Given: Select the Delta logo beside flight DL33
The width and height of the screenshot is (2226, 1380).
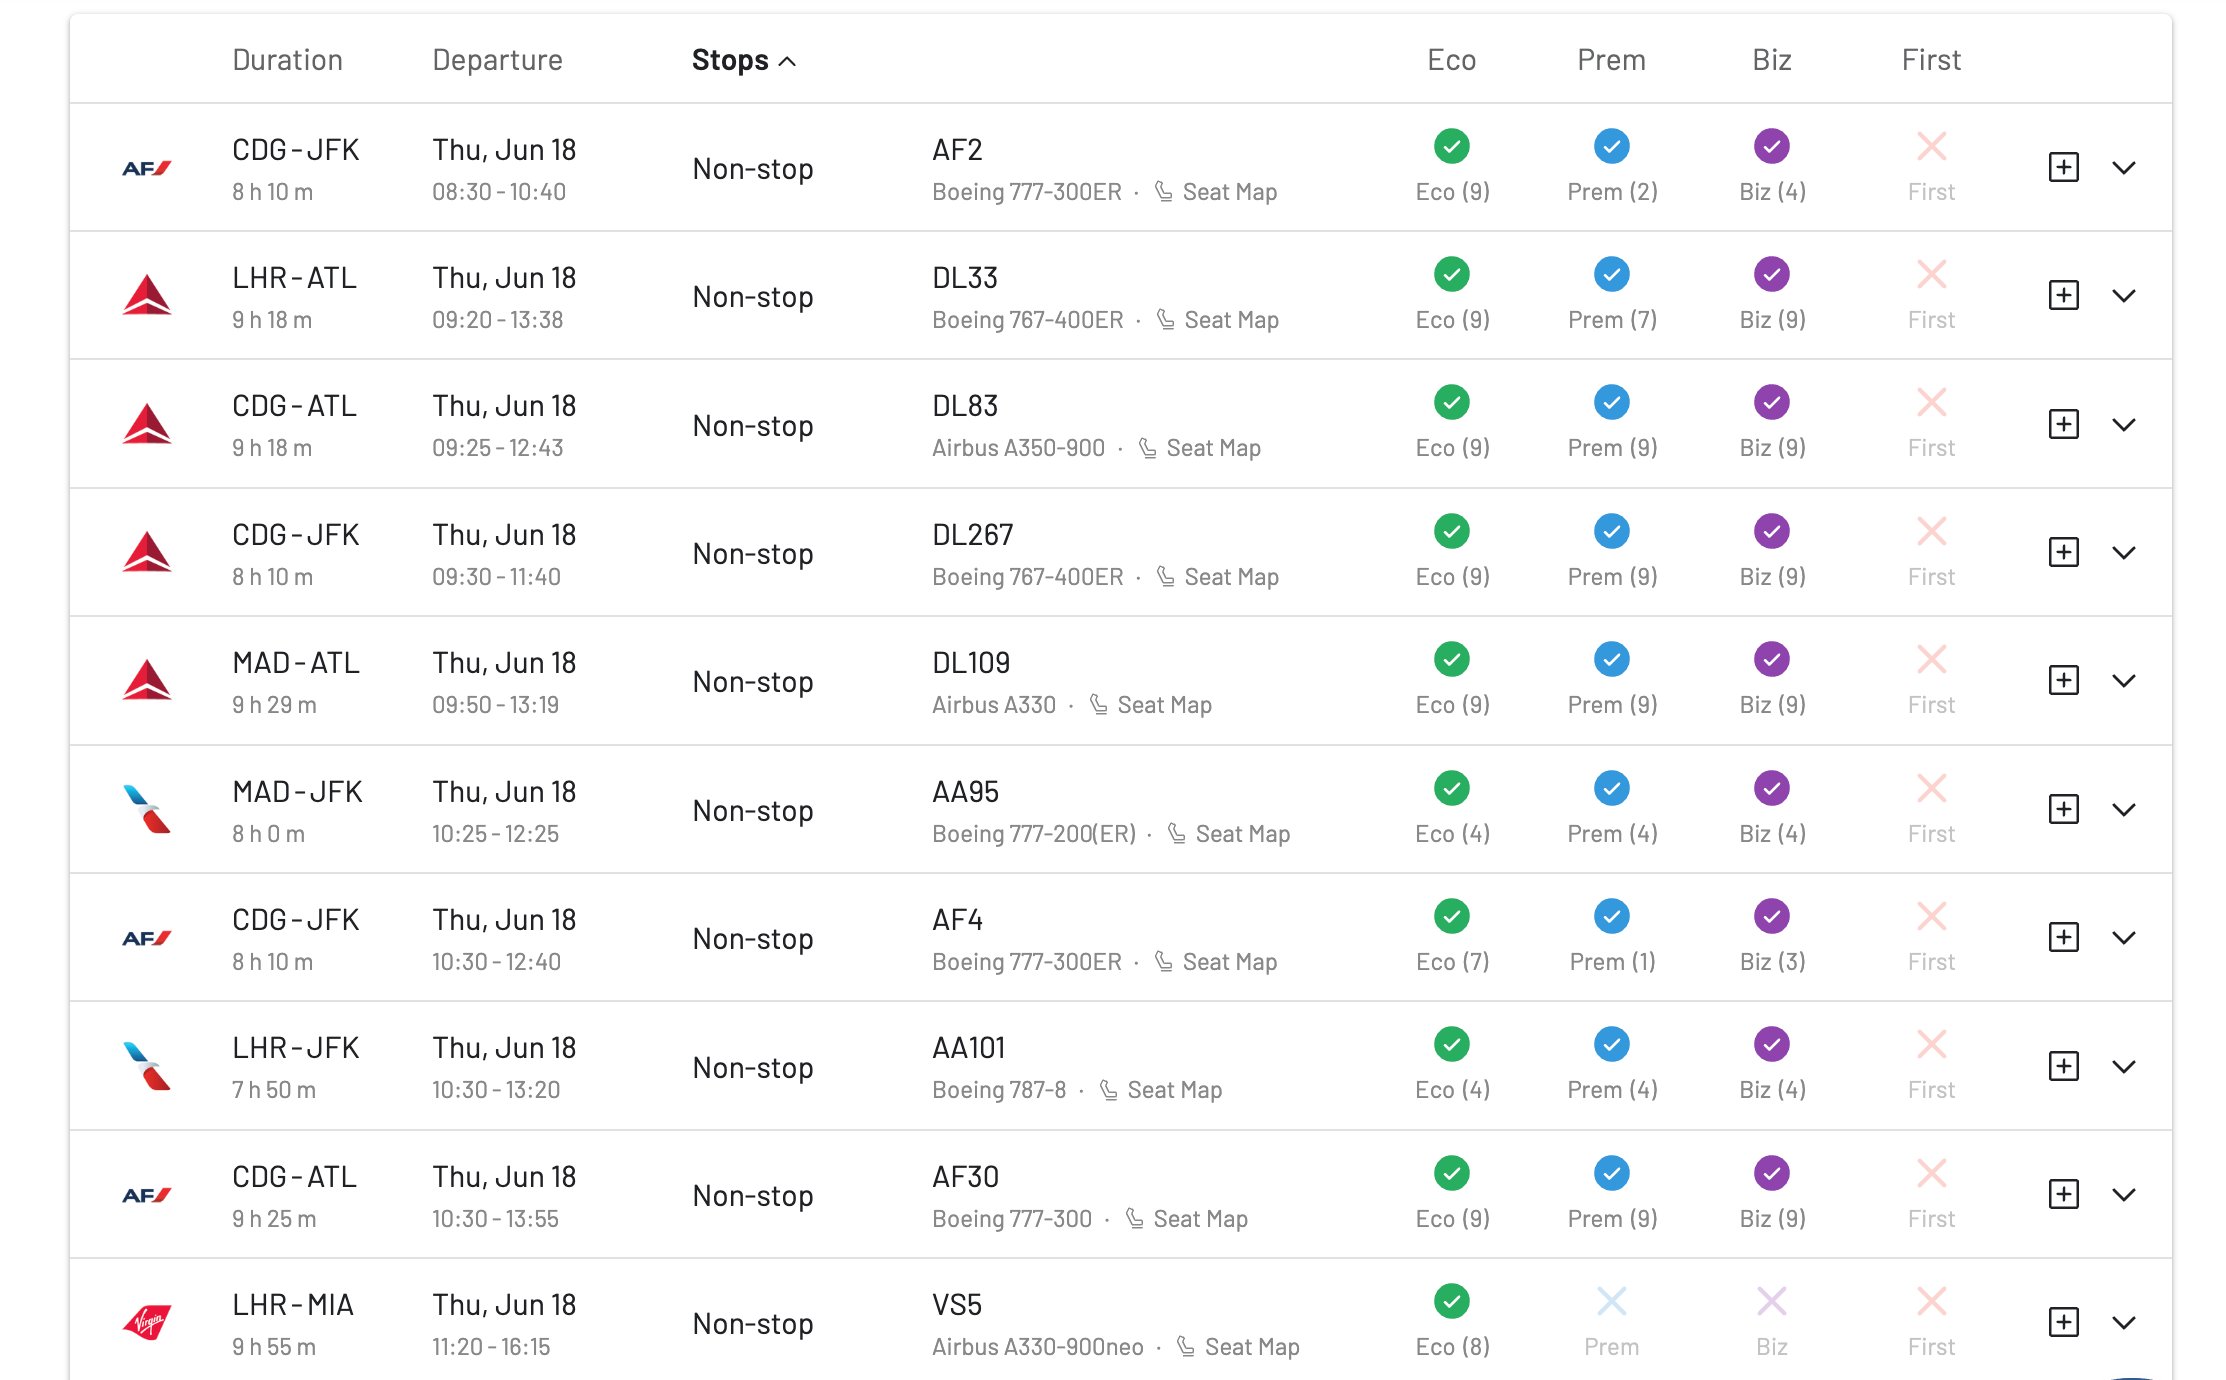Looking at the screenshot, I should [x=148, y=296].
